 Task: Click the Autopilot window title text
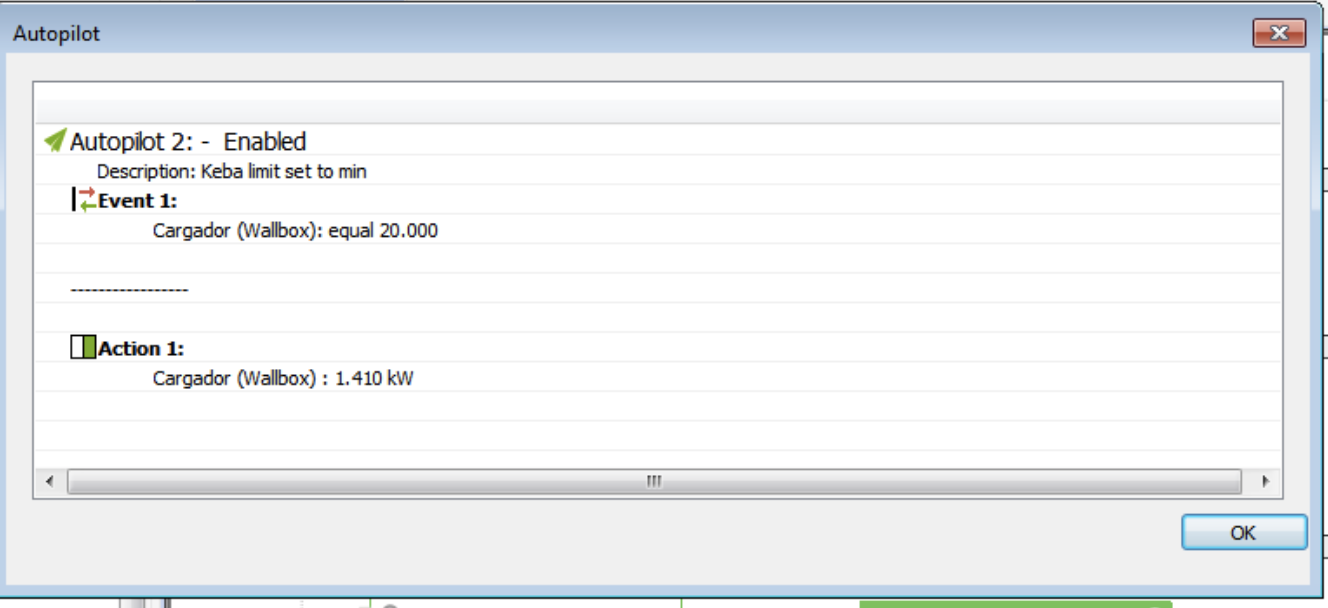[x=57, y=34]
